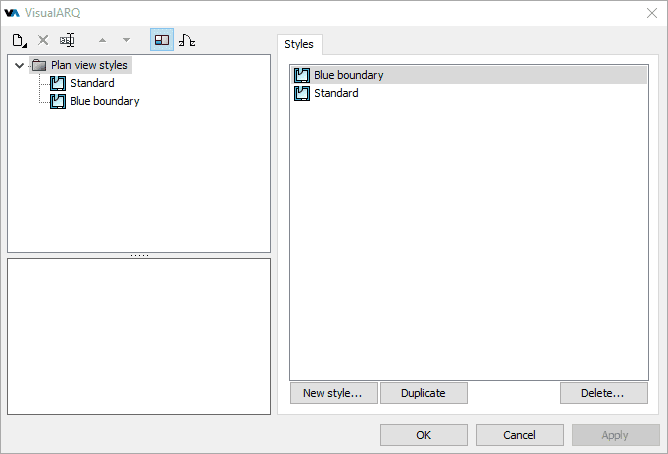Select Standard in the tree
Viewport: 668px width, 454px height.
pyautogui.click(x=92, y=83)
